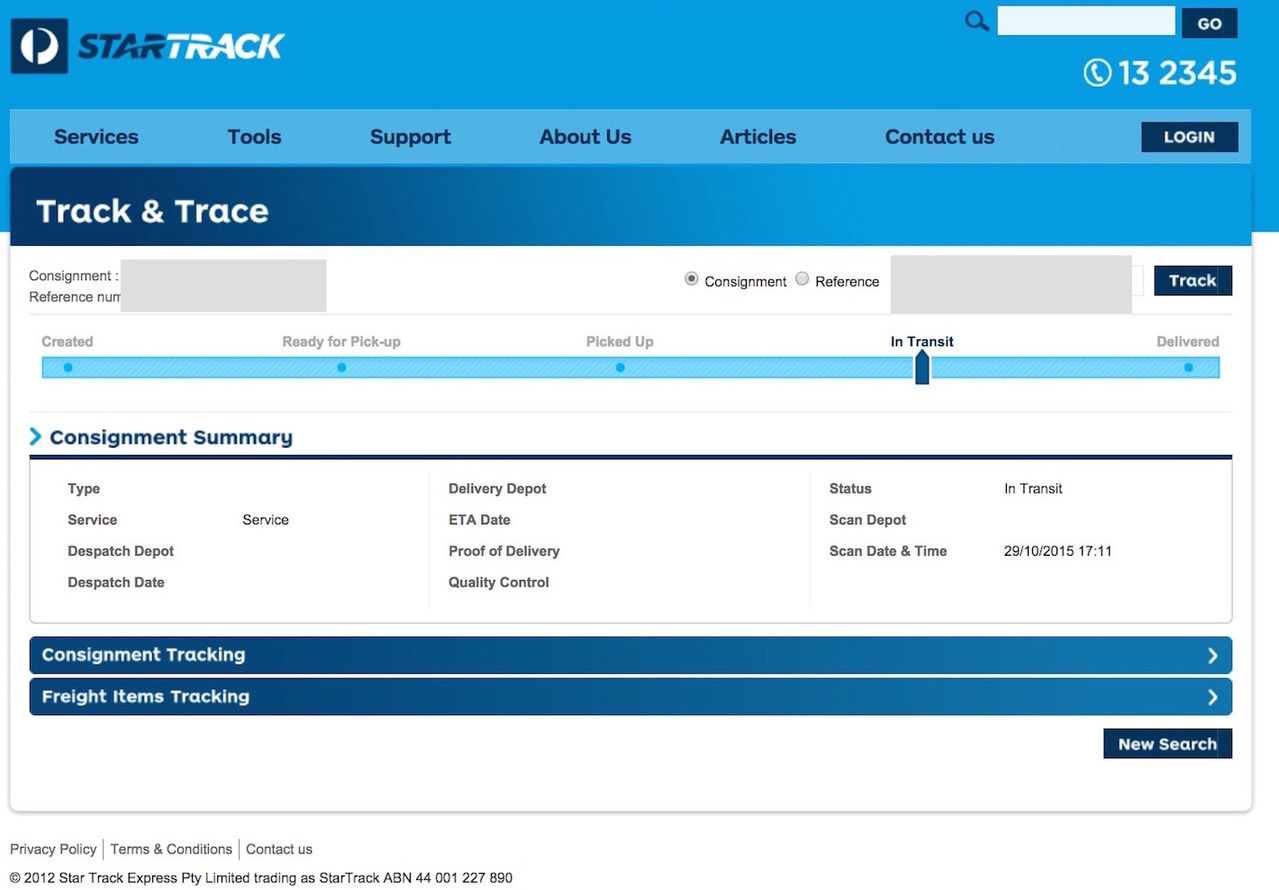The image size is (1279, 890).
Task: Open the Tools menu
Action: (x=254, y=137)
